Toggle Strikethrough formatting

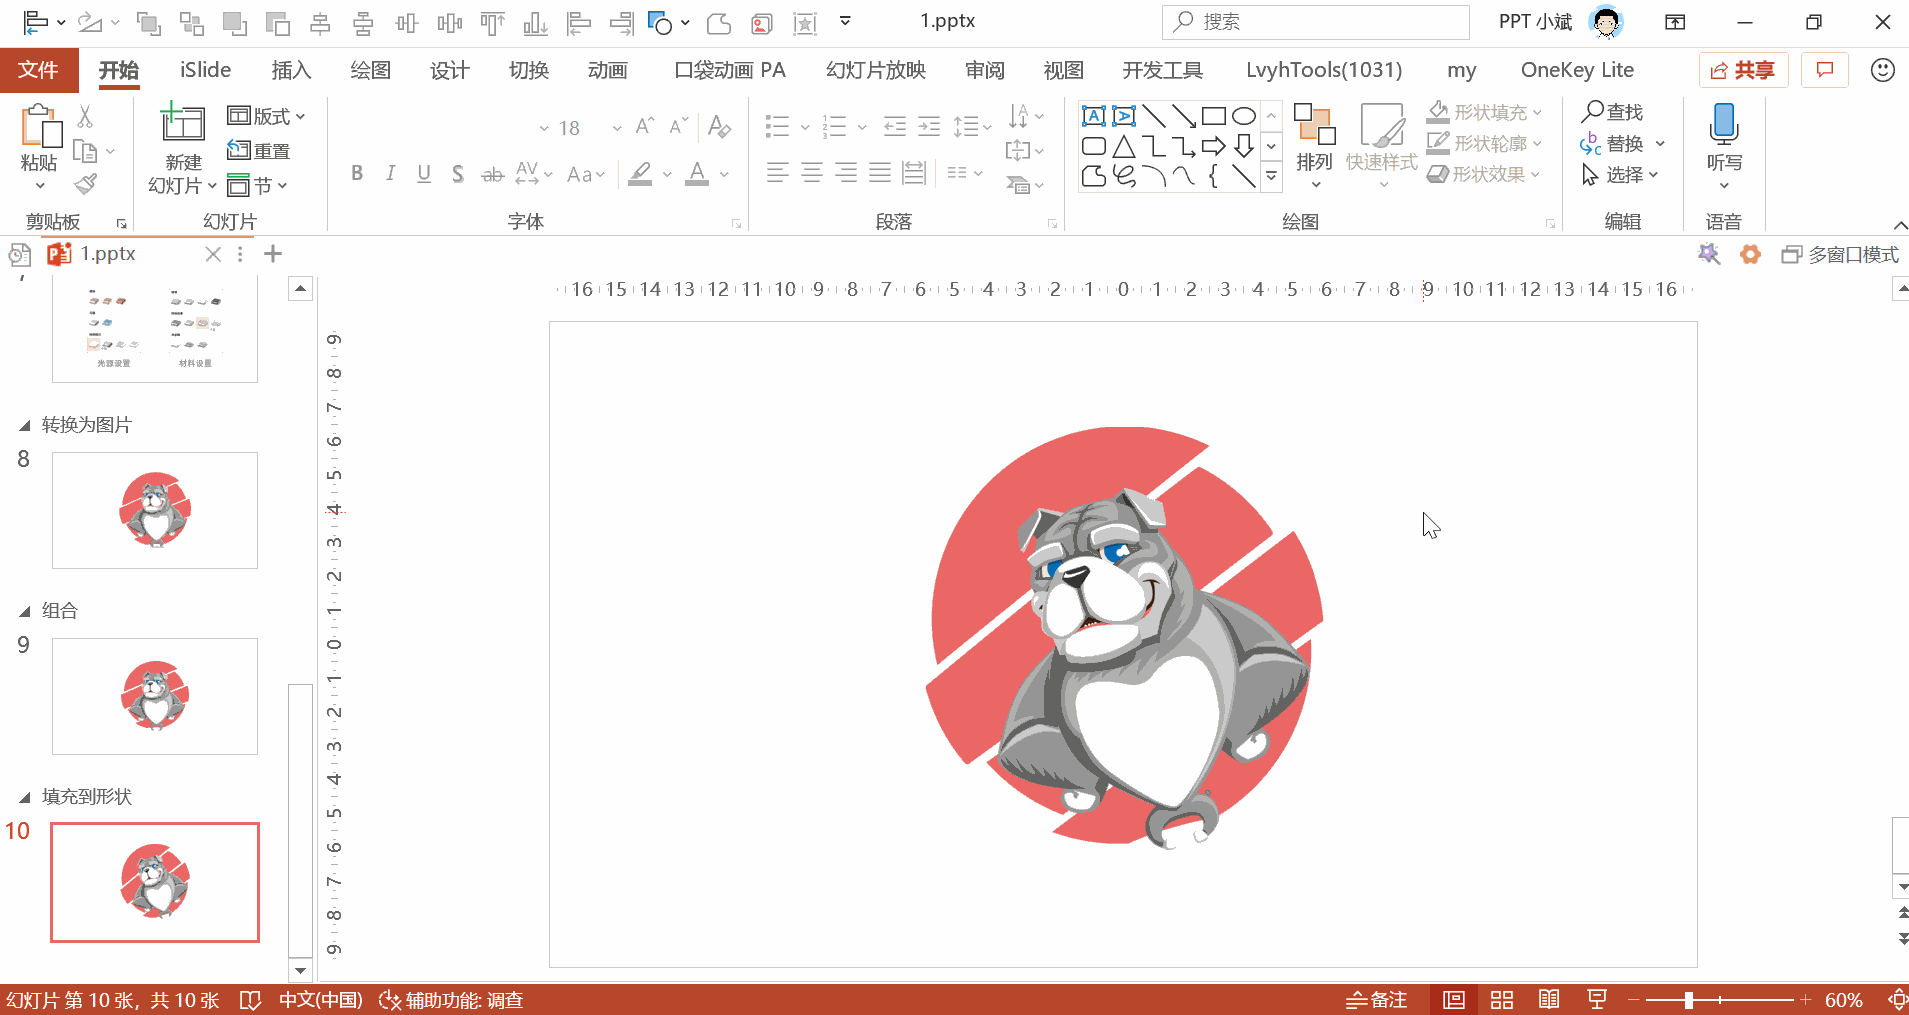coord(492,174)
